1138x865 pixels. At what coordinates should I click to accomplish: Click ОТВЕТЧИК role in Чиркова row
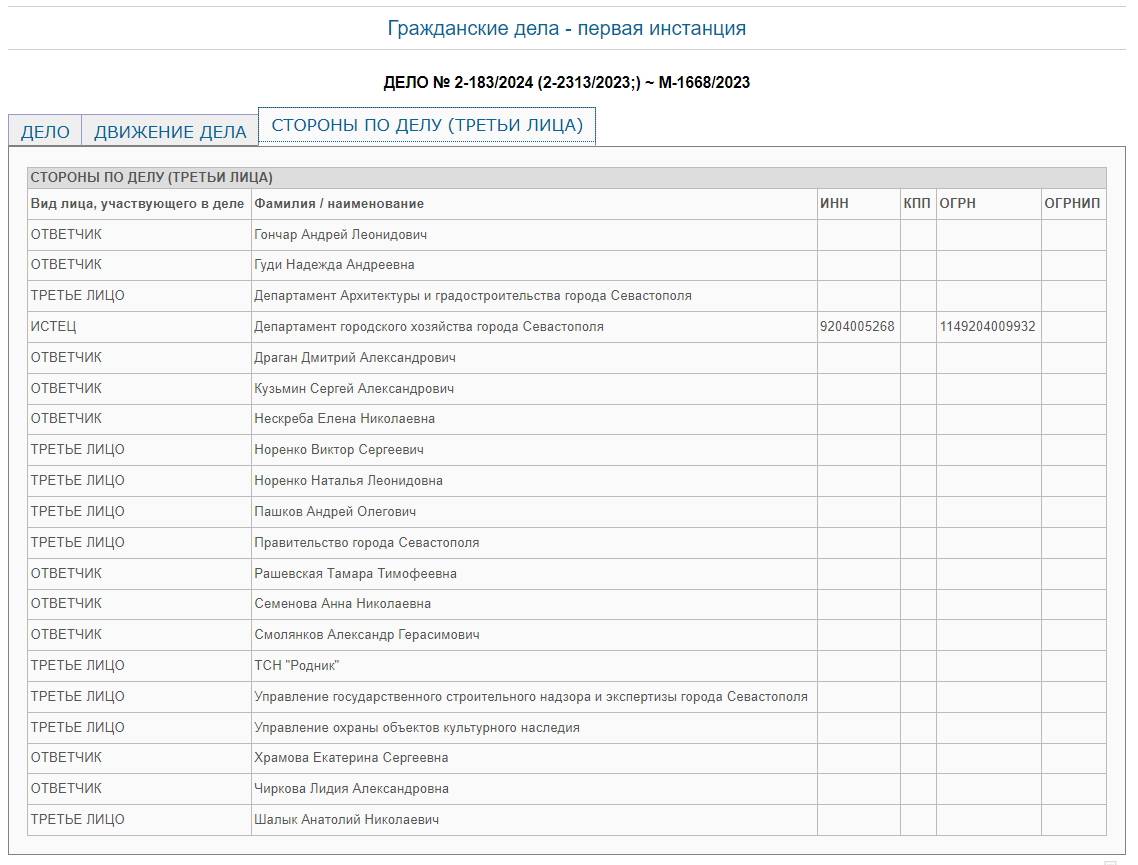coord(66,789)
